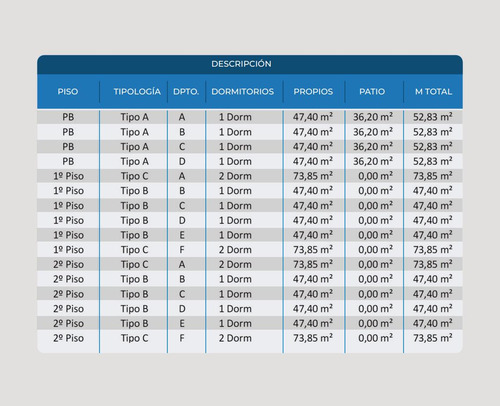Viewport: 500px width, 406px height.
Task: Select the M TOTAL column header
Action: tap(433, 91)
